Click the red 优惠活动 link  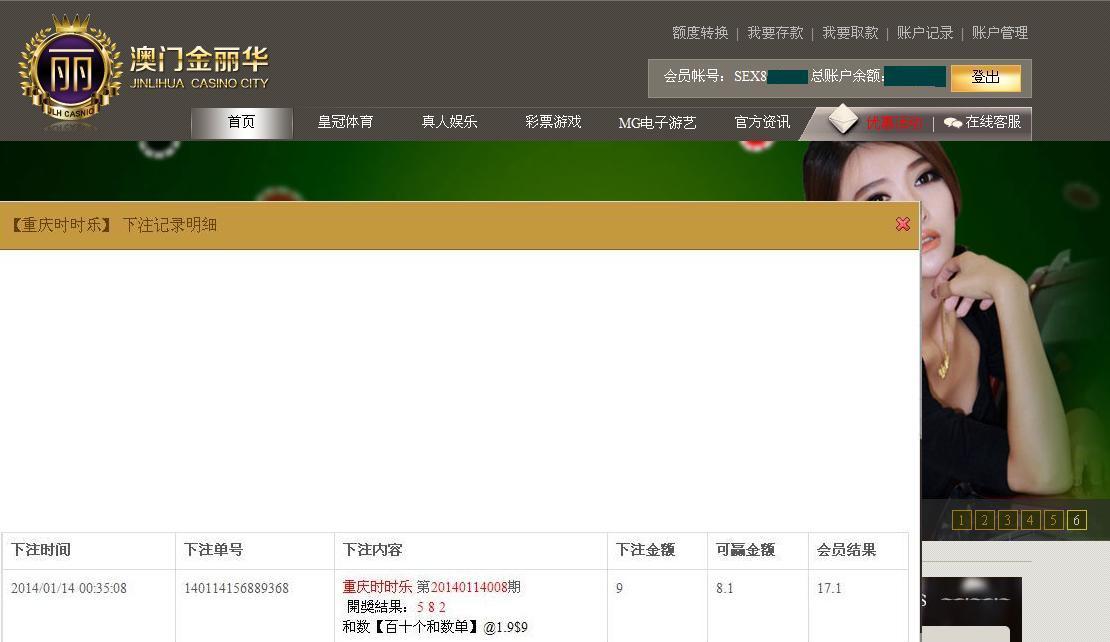click(x=893, y=122)
